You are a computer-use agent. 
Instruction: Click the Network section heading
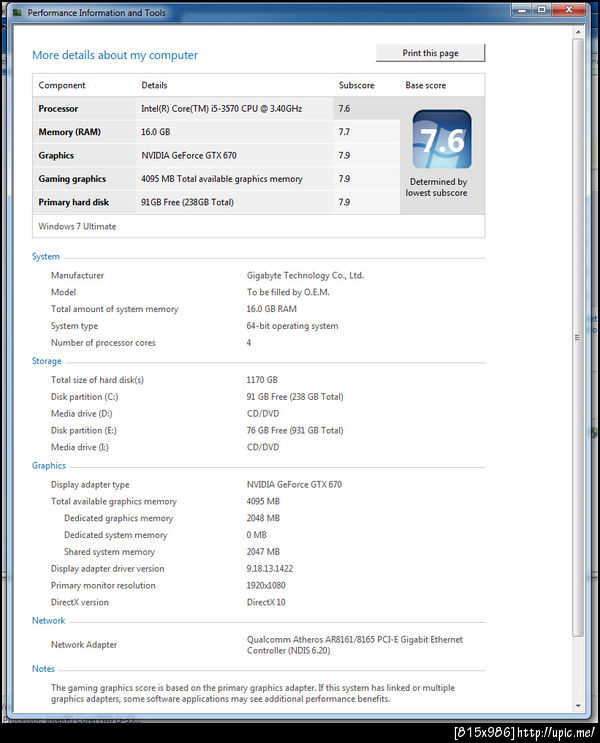click(x=48, y=620)
